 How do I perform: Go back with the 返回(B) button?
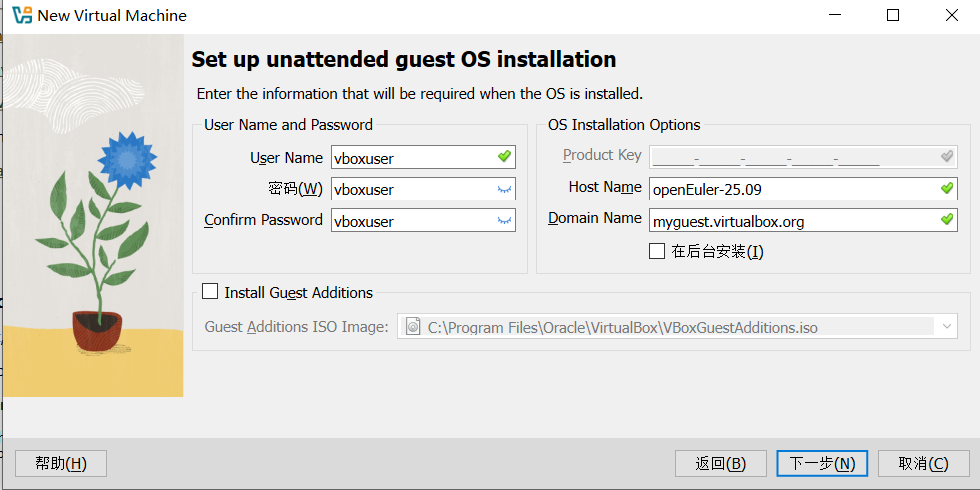721,463
